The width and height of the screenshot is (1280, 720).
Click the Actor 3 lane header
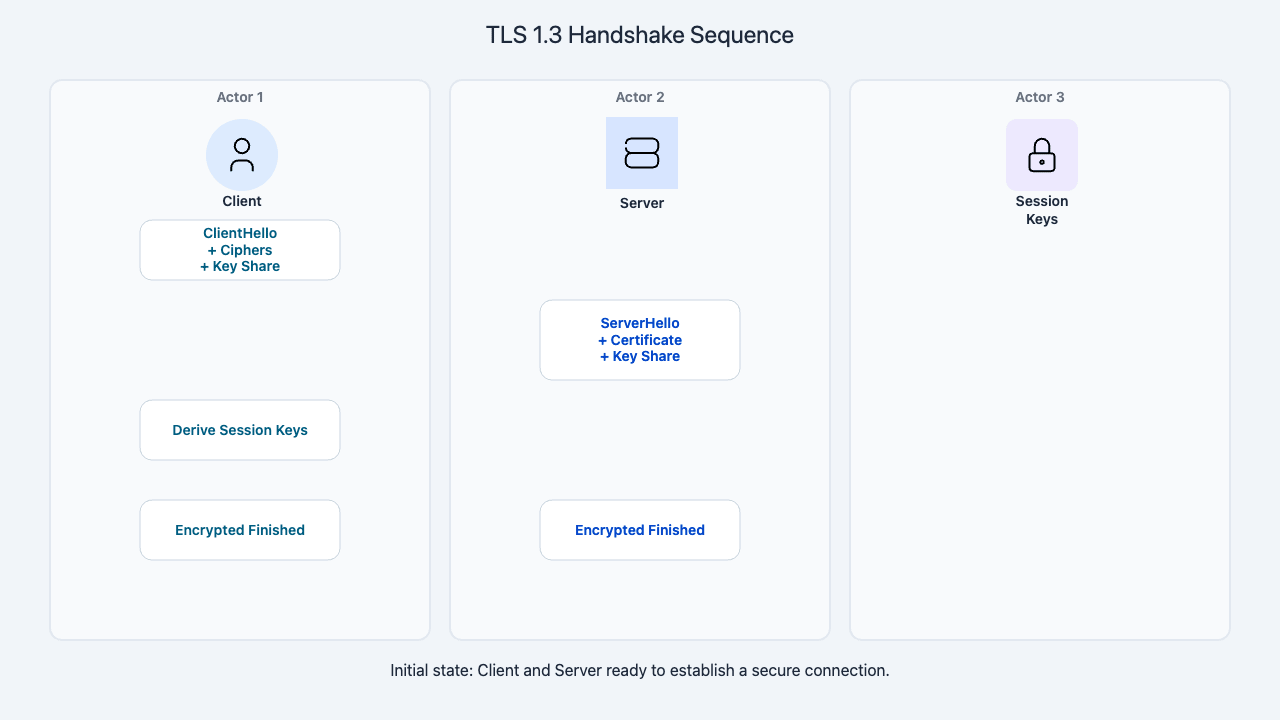[x=1040, y=97]
